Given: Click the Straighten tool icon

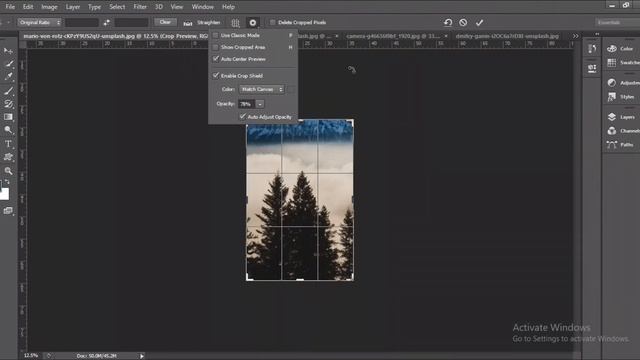Looking at the screenshot, I should [187, 23].
